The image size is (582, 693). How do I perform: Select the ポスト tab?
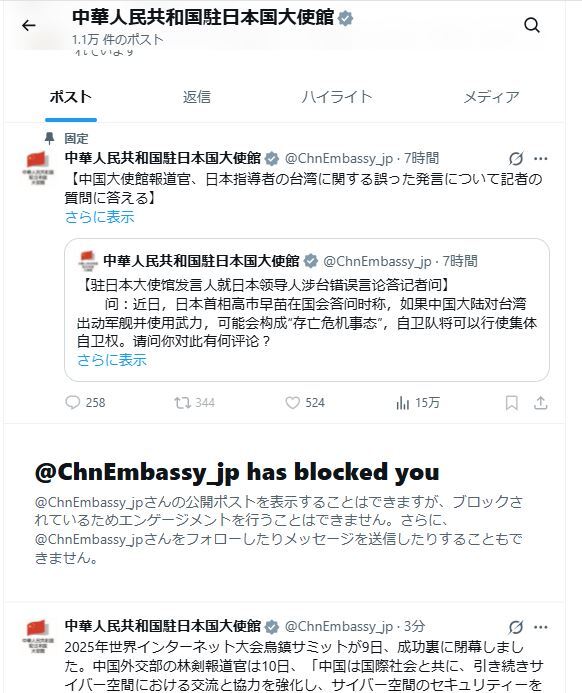(71, 97)
